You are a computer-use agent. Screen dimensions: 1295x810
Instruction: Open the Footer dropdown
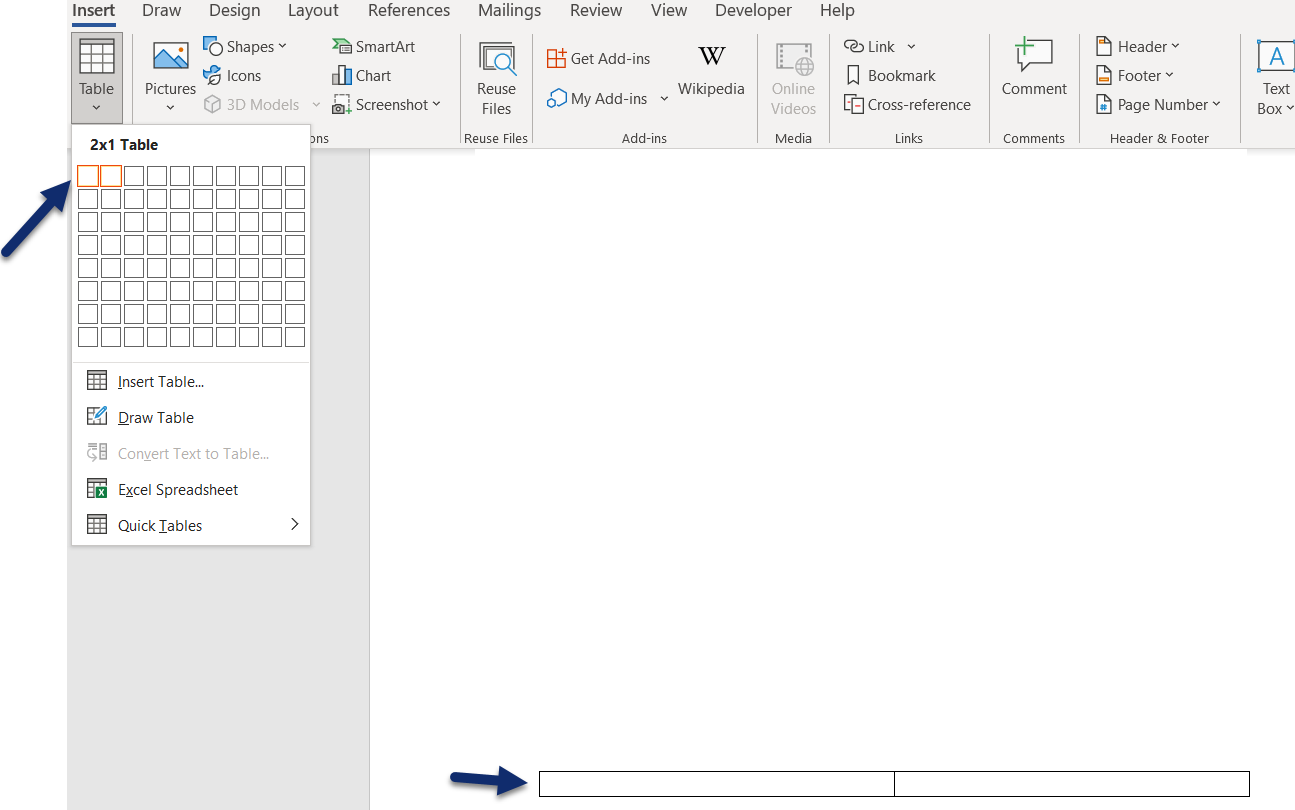tap(1135, 75)
